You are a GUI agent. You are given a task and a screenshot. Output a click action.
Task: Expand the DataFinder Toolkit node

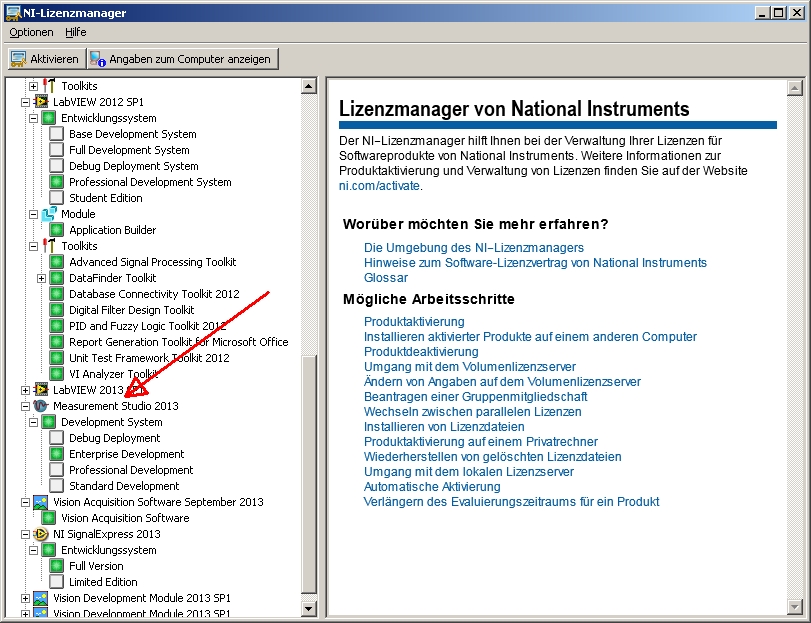pyautogui.click(x=41, y=279)
